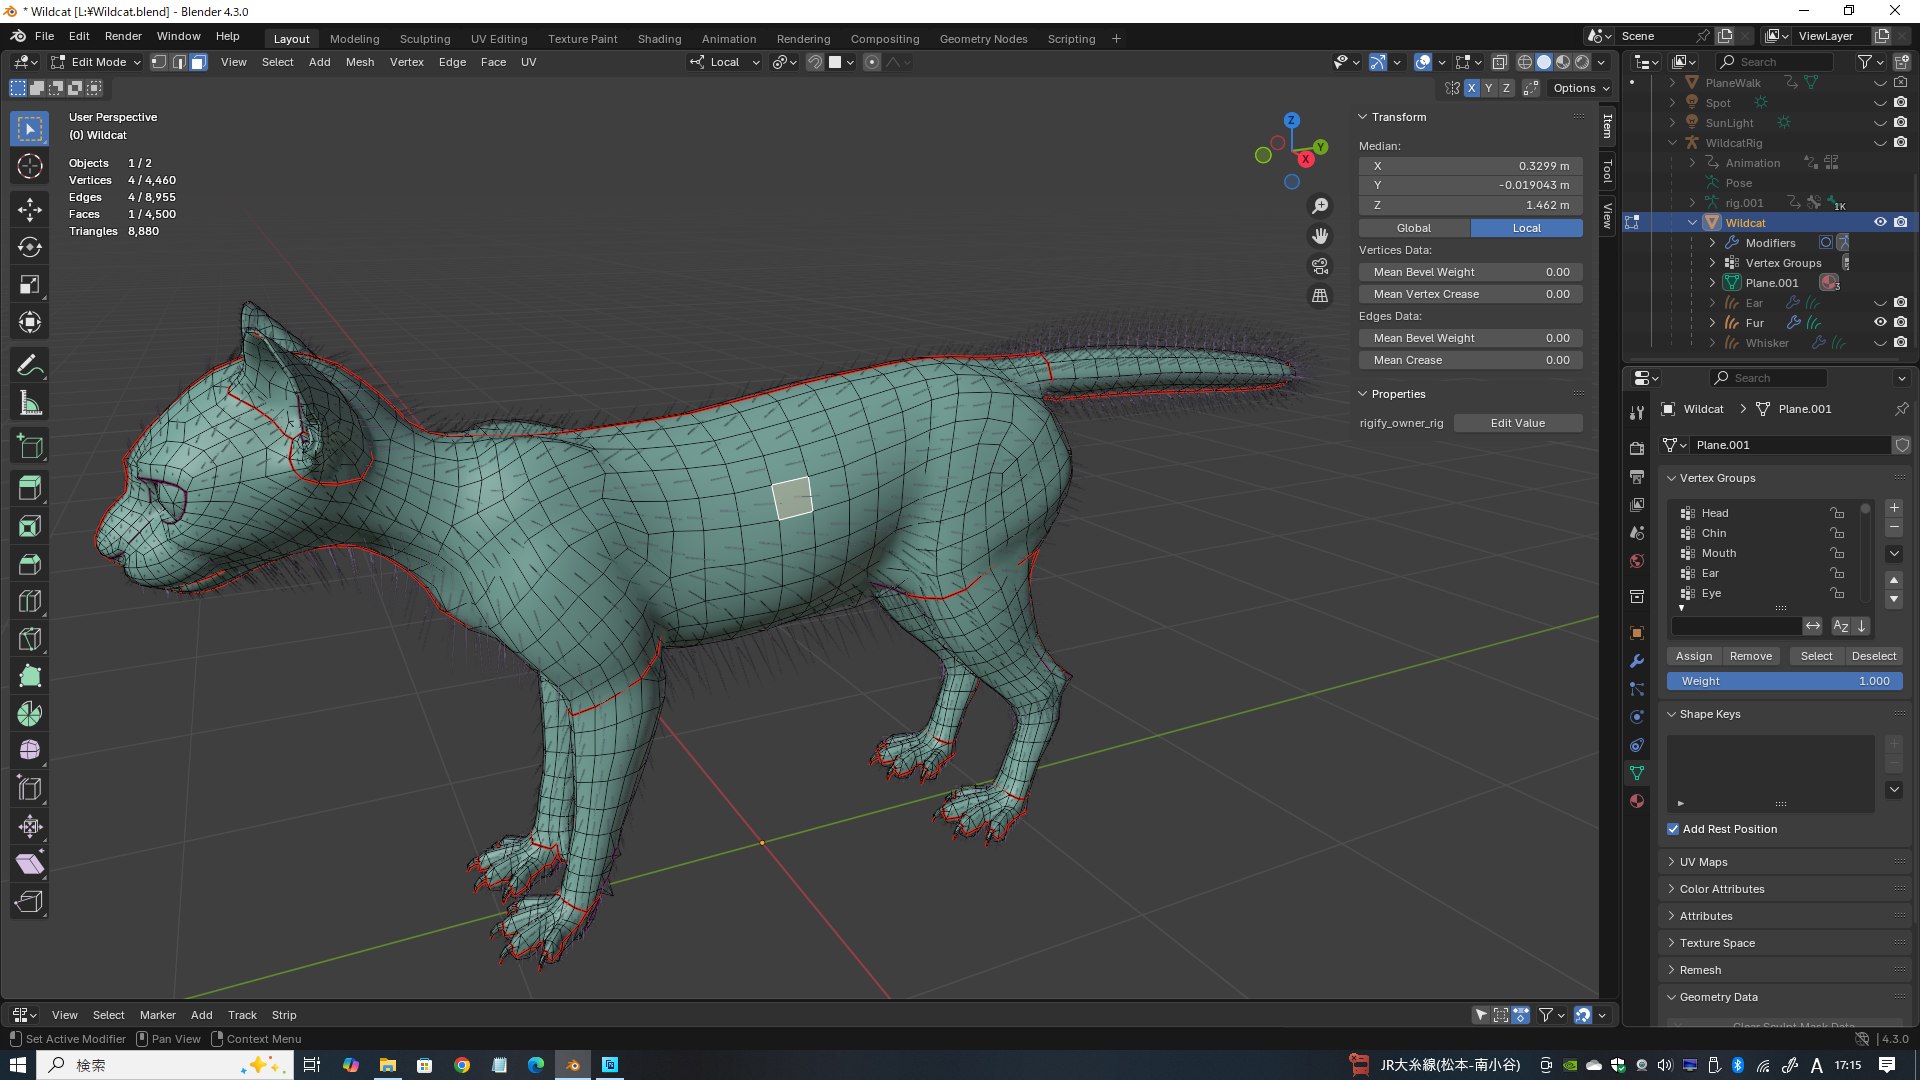Click the Mean Crease slider
The width and height of the screenshot is (1920, 1080).
[1470, 360]
